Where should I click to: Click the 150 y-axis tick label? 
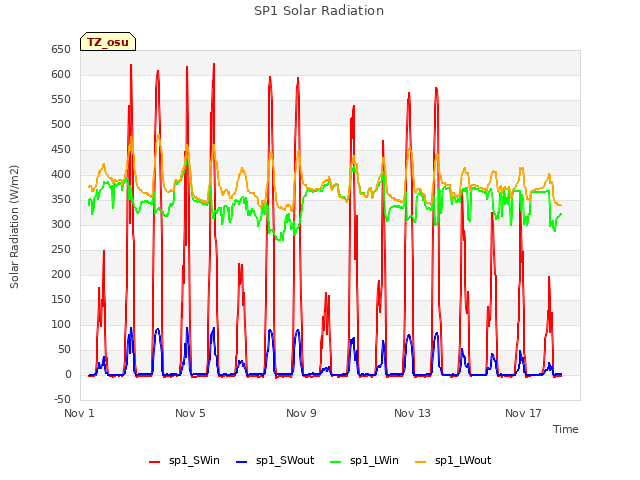coord(61,299)
